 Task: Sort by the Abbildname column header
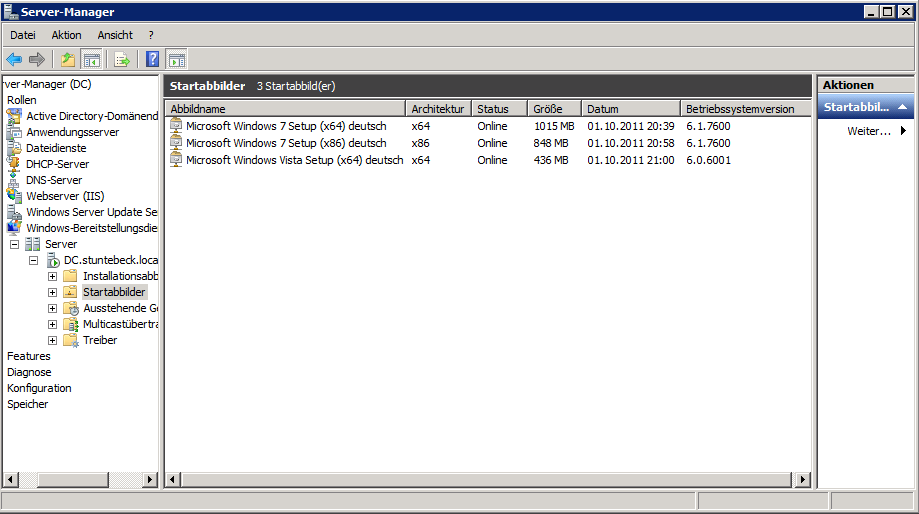(x=285, y=108)
